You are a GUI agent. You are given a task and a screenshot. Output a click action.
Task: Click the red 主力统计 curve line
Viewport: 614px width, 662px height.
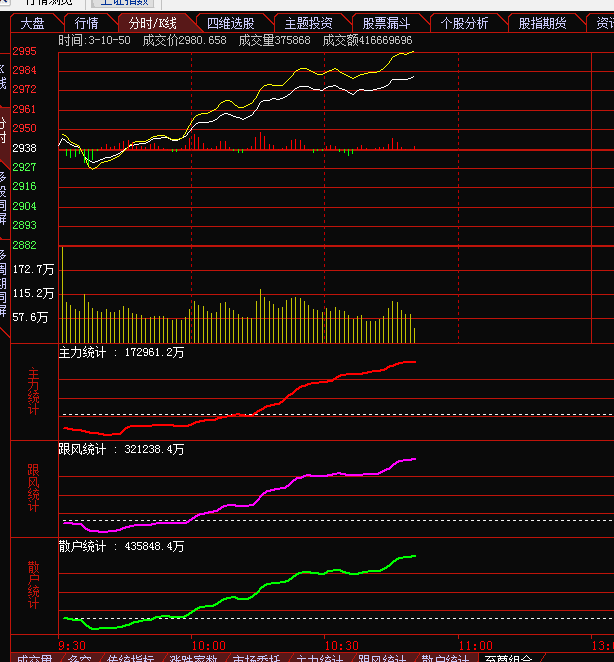pos(300,392)
